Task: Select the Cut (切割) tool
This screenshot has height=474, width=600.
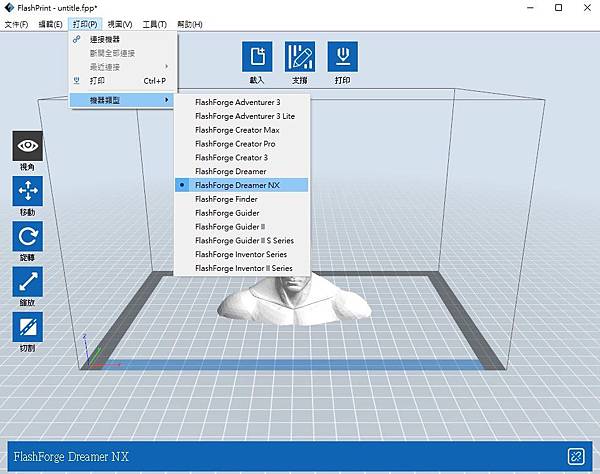Action: [x=28, y=327]
